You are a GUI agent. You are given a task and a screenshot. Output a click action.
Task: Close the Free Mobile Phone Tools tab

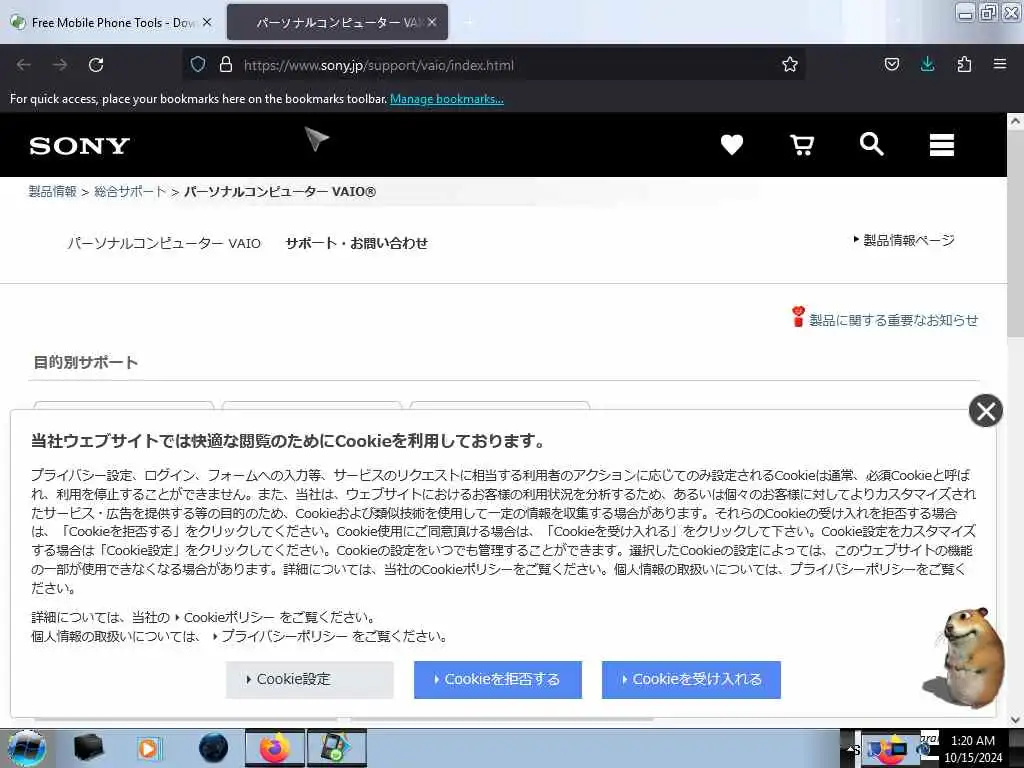click(x=207, y=22)
